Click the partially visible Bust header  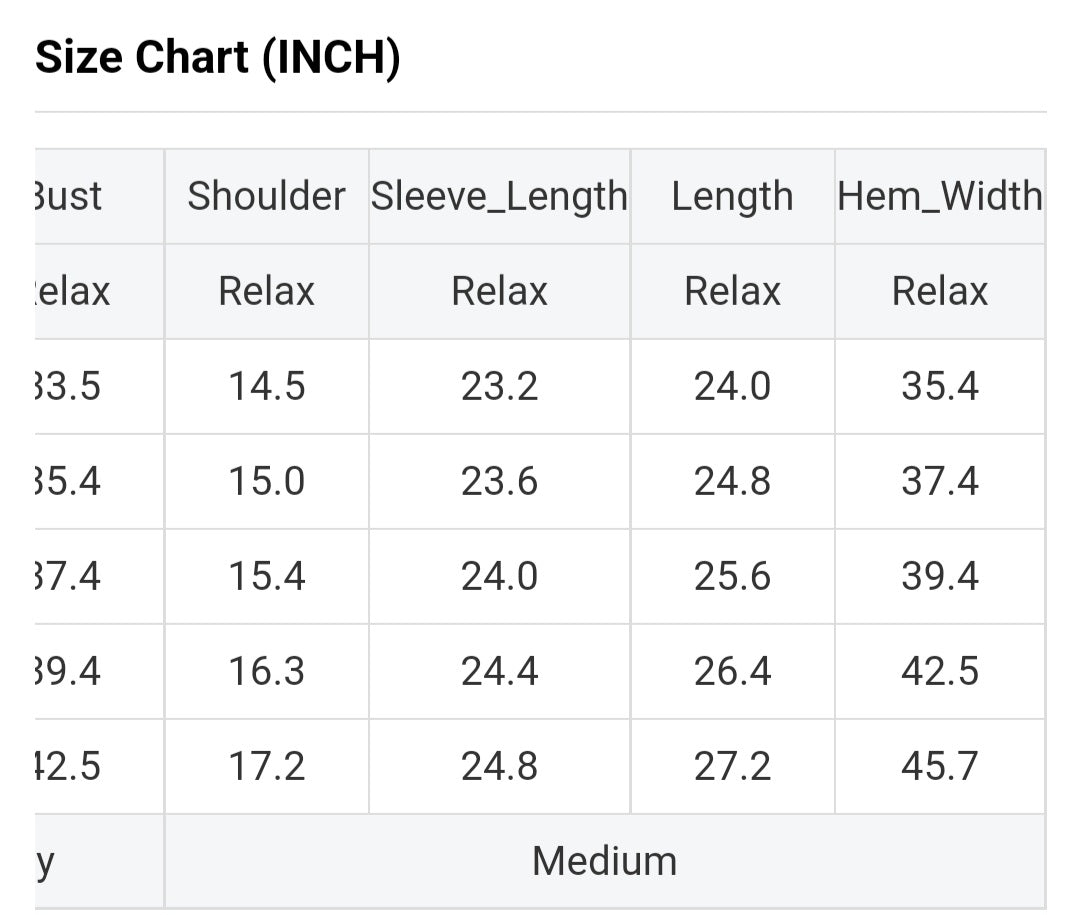point(70,196)
